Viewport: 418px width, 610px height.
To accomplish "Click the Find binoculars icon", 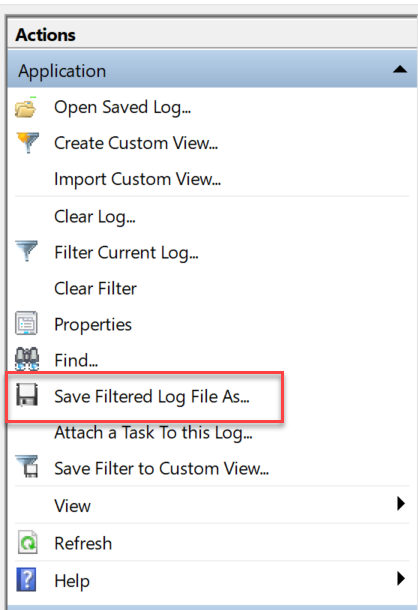I will click(26, 359).
